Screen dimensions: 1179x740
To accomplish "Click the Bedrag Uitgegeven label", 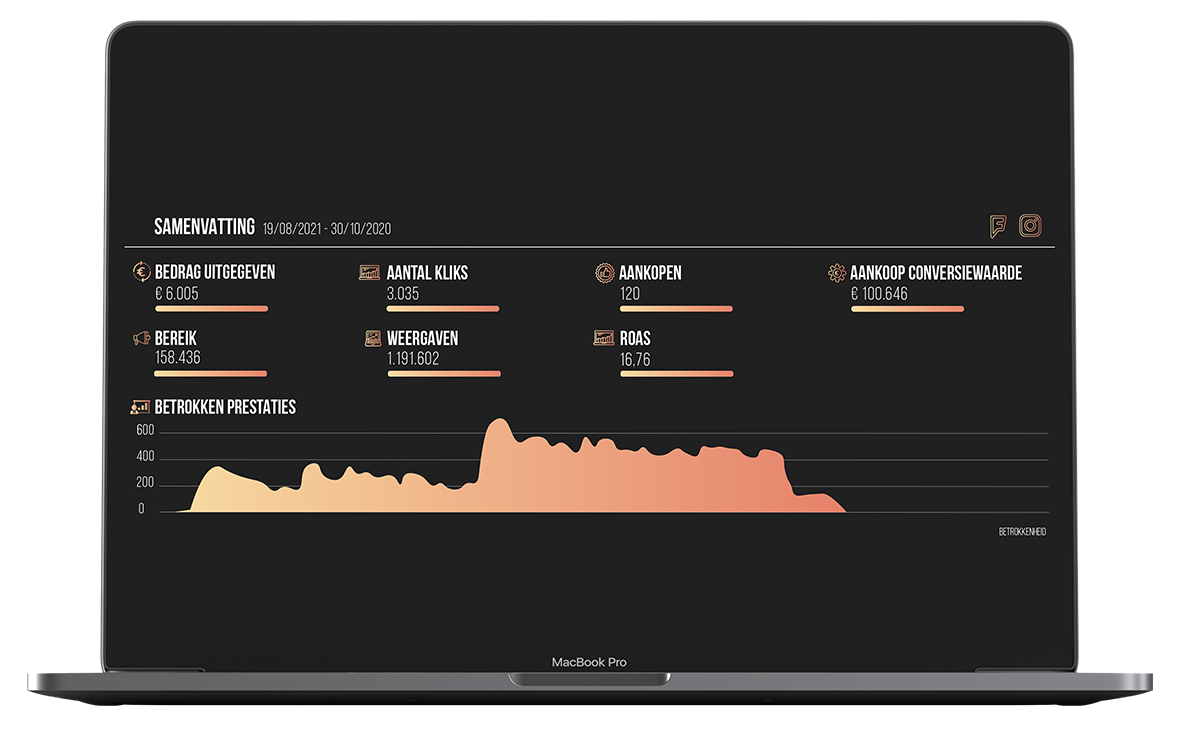I will point(215,272).
